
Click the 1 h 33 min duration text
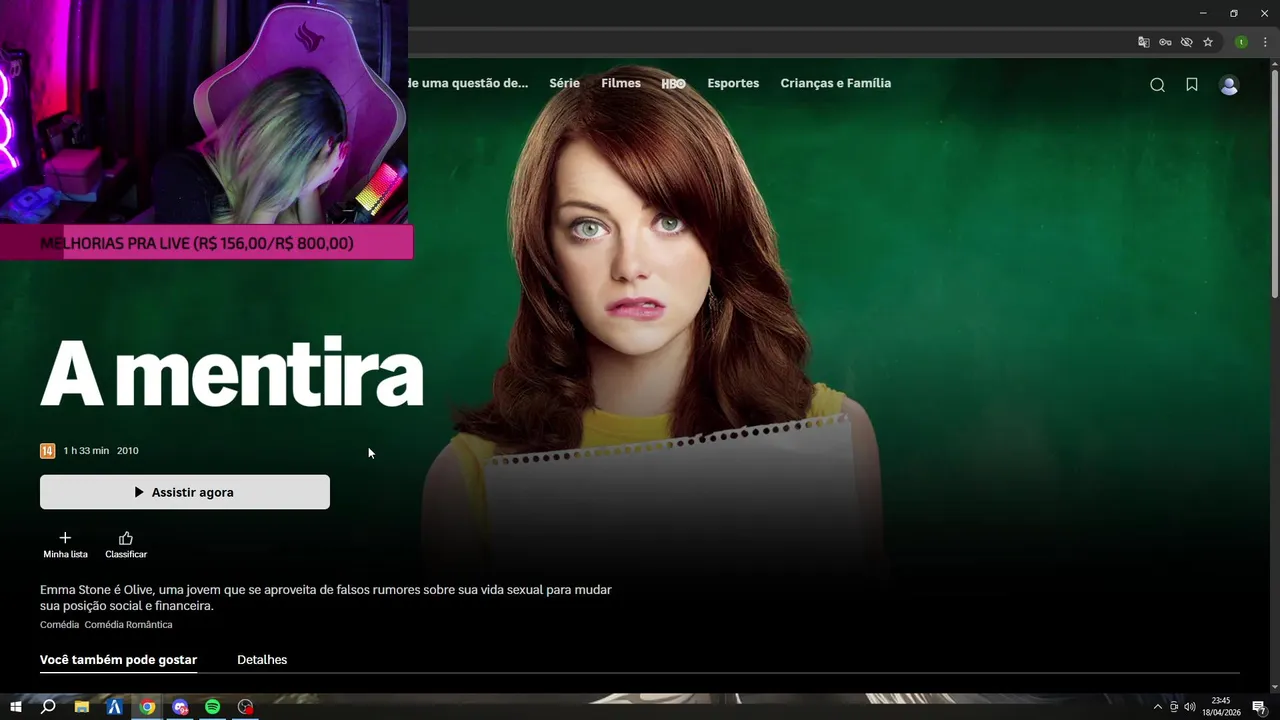tap(86, 451)
